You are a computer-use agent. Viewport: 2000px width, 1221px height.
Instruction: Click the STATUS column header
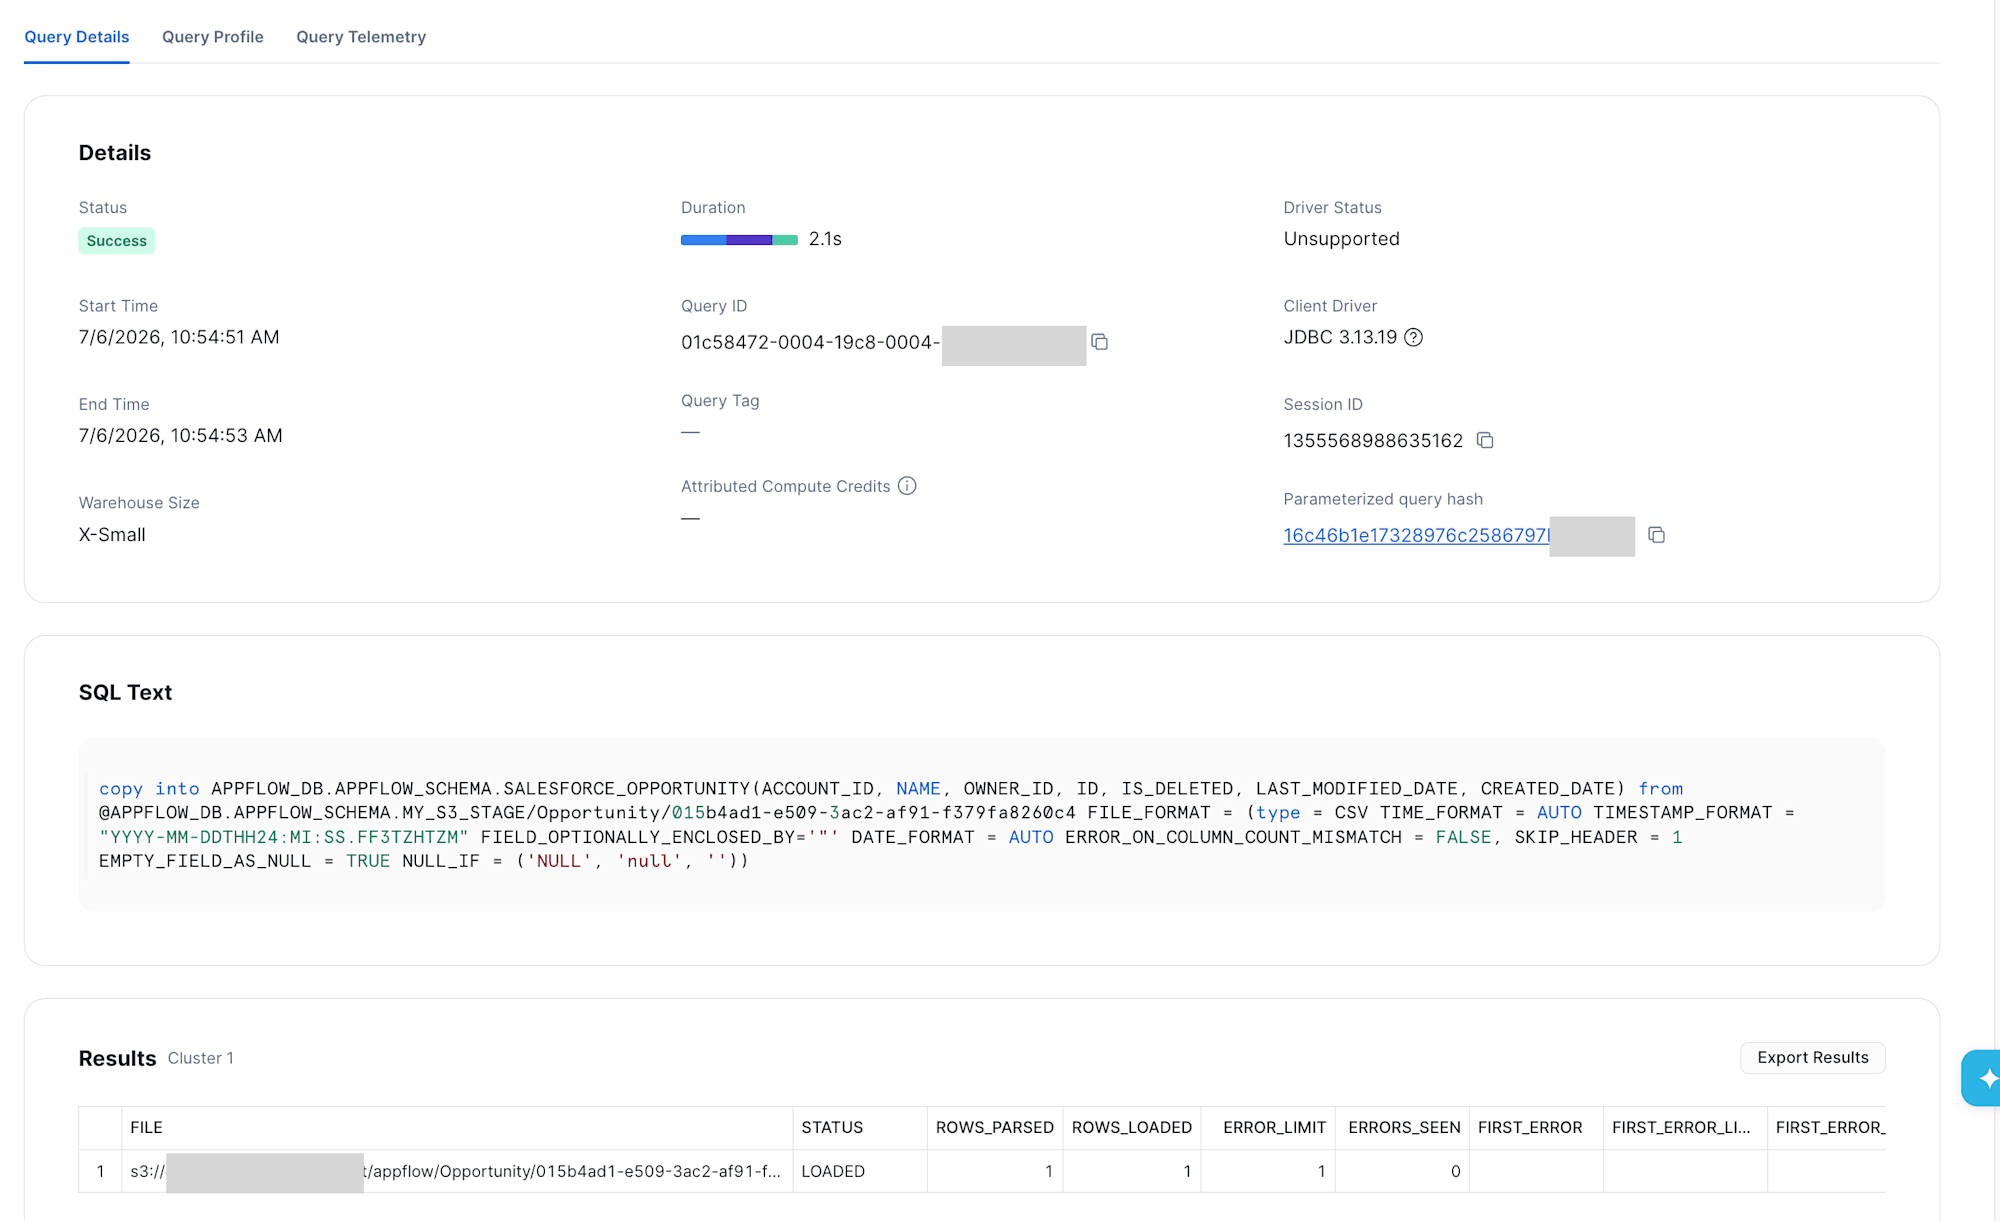(x=860, y=1127)
